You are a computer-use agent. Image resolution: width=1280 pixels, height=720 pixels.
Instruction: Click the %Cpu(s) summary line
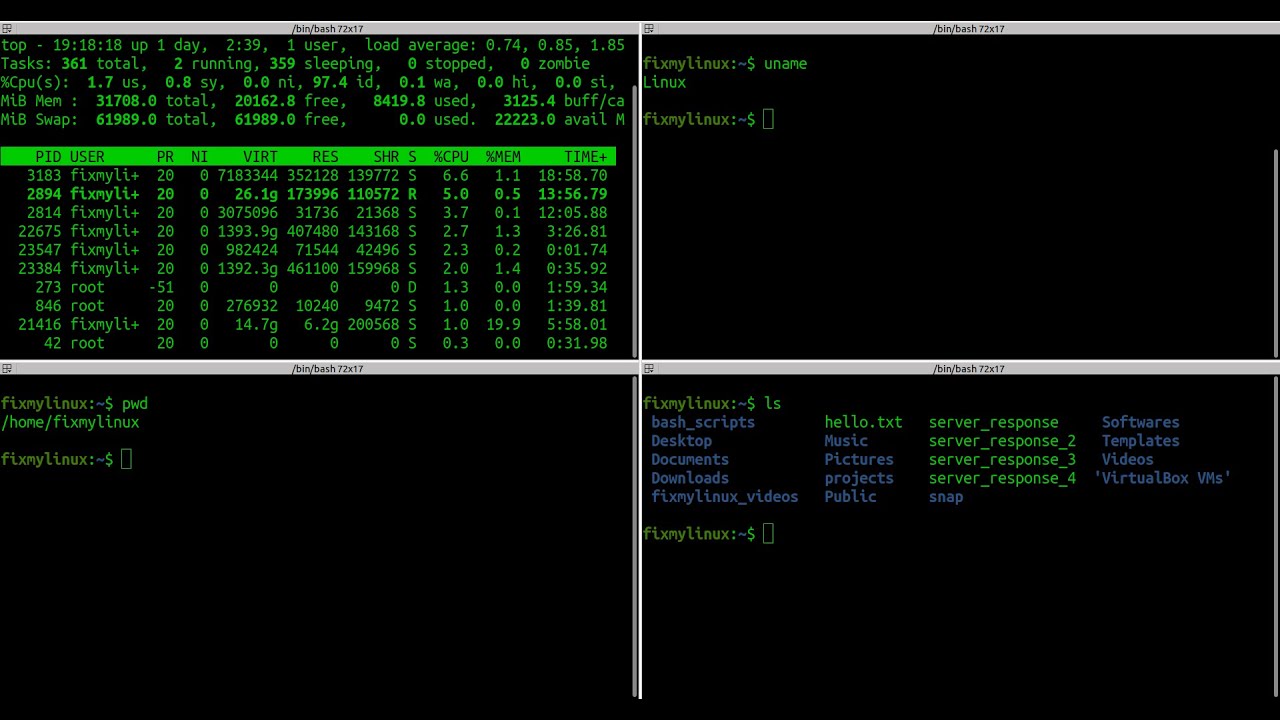[x=308, y=83]
